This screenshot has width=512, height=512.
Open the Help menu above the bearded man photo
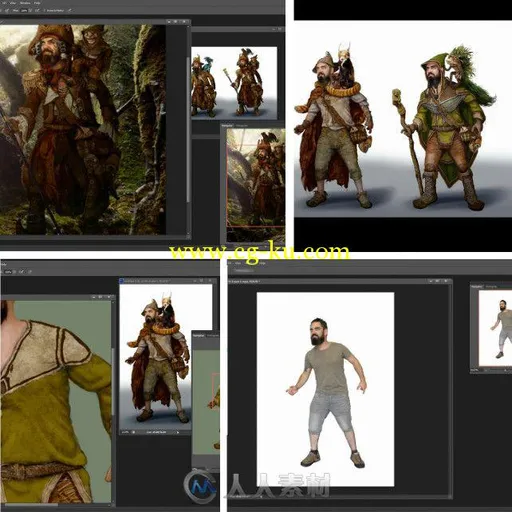263,263
